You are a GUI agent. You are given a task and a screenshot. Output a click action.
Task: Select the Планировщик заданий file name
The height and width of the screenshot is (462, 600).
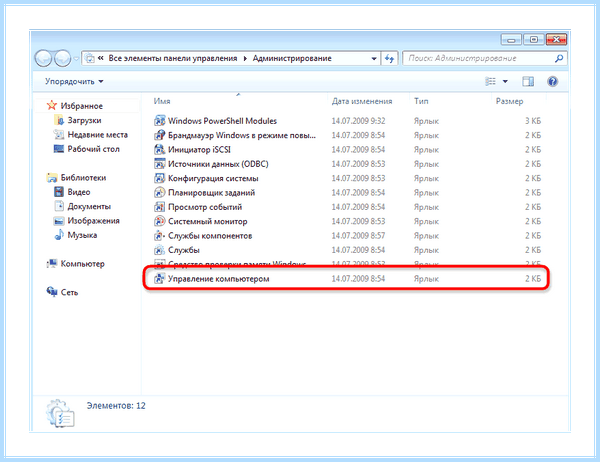[x=212, y=193]
